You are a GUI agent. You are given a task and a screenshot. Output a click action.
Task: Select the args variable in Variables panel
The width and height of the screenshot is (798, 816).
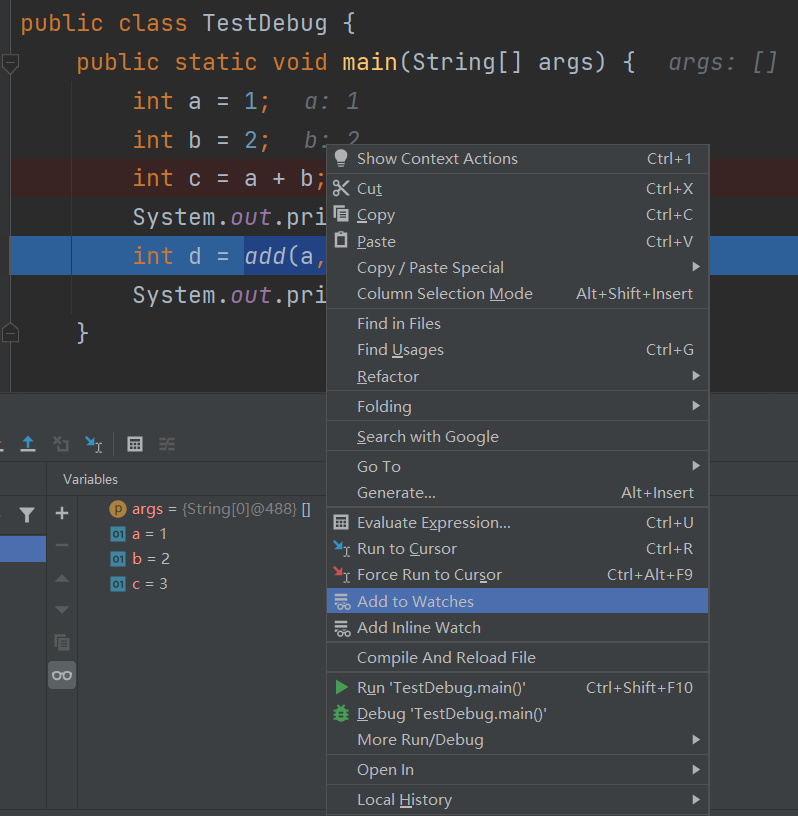pos(147,509)
